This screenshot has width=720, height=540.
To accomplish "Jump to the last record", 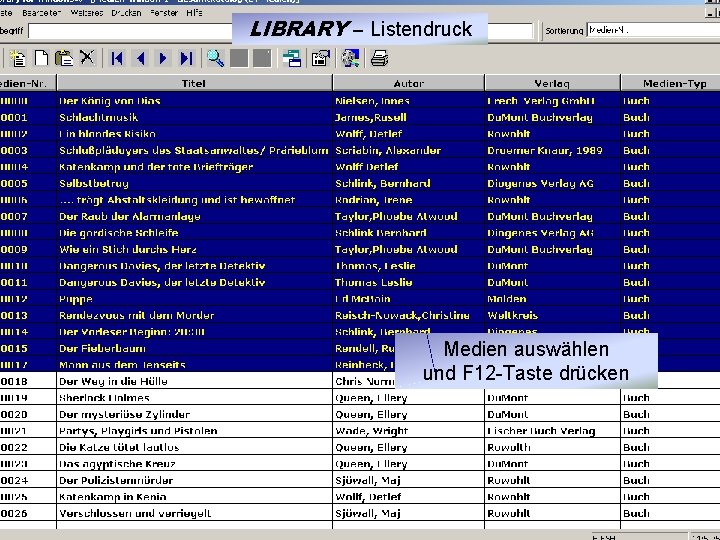I will coord(186,58).
